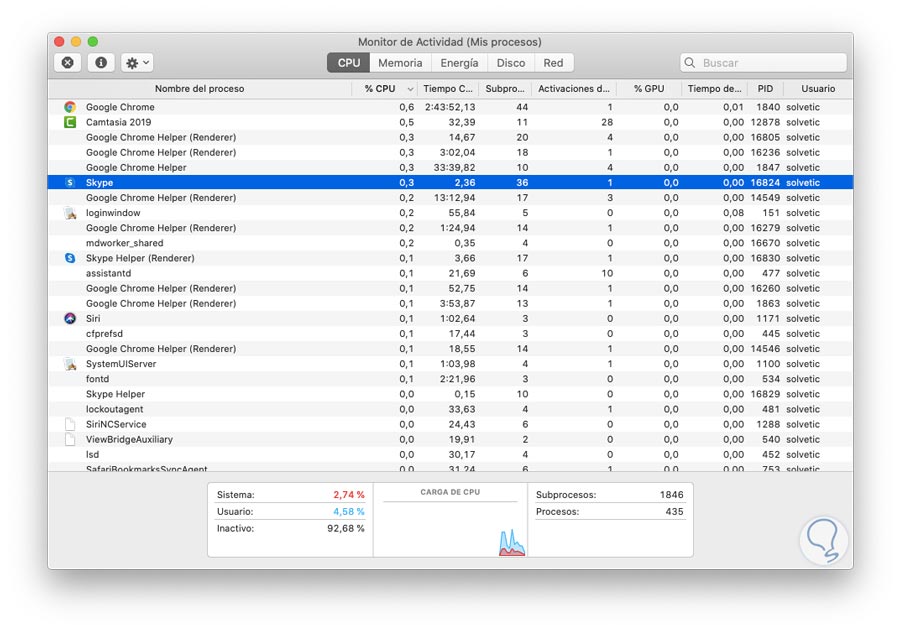Focus the Buscar search field
Viewport: 900px width, 631px height.
(763, 63)
